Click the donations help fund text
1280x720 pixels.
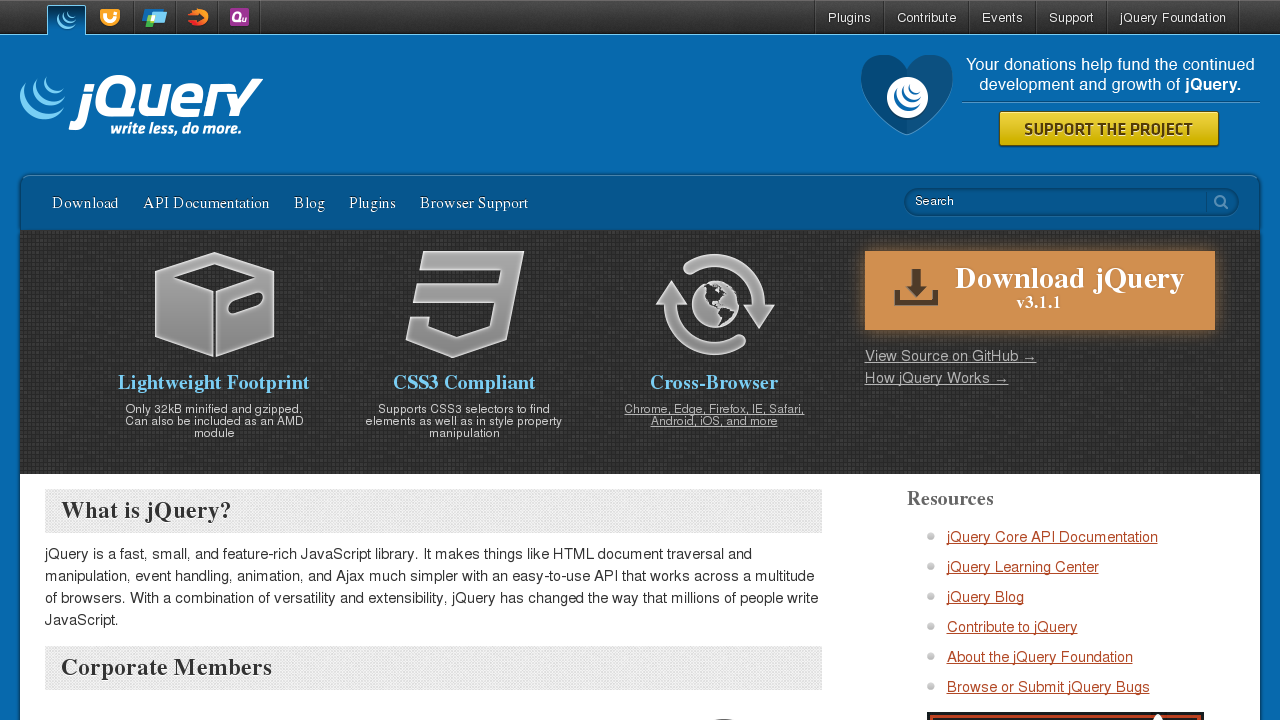(1110, 74)
